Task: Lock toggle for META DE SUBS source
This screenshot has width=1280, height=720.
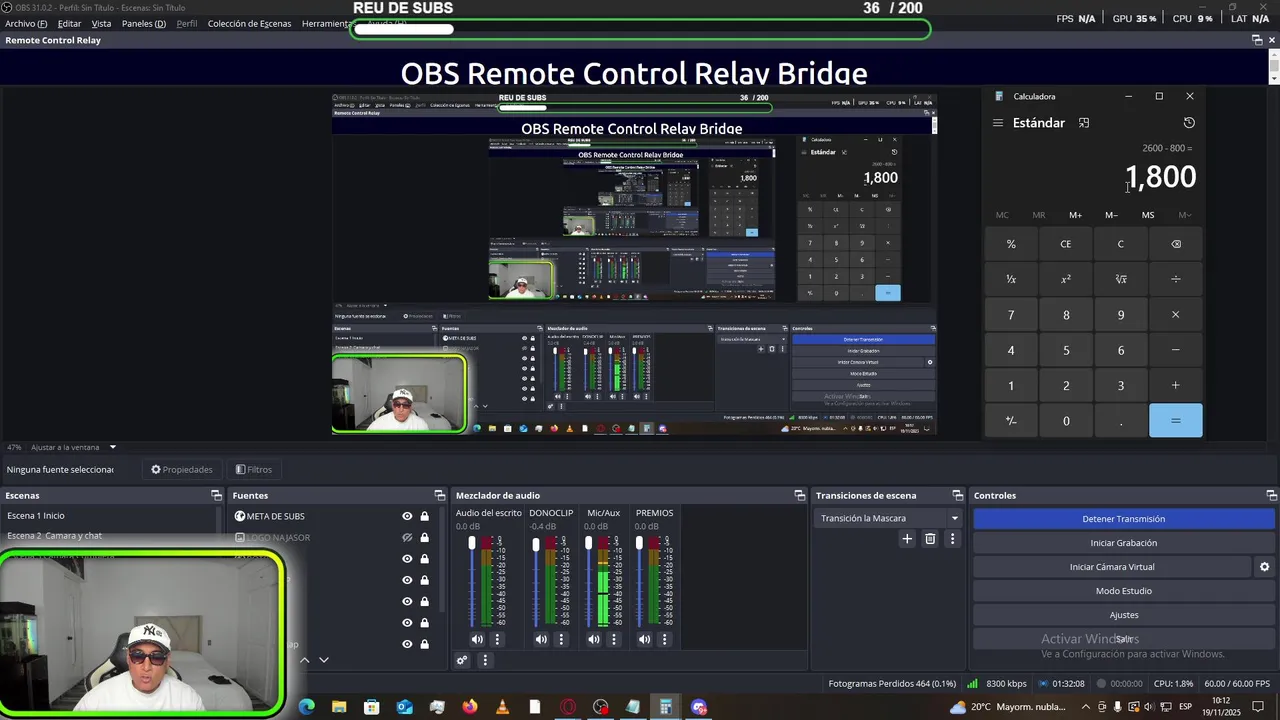Action: pyautogui.click(x=424, y=516)
